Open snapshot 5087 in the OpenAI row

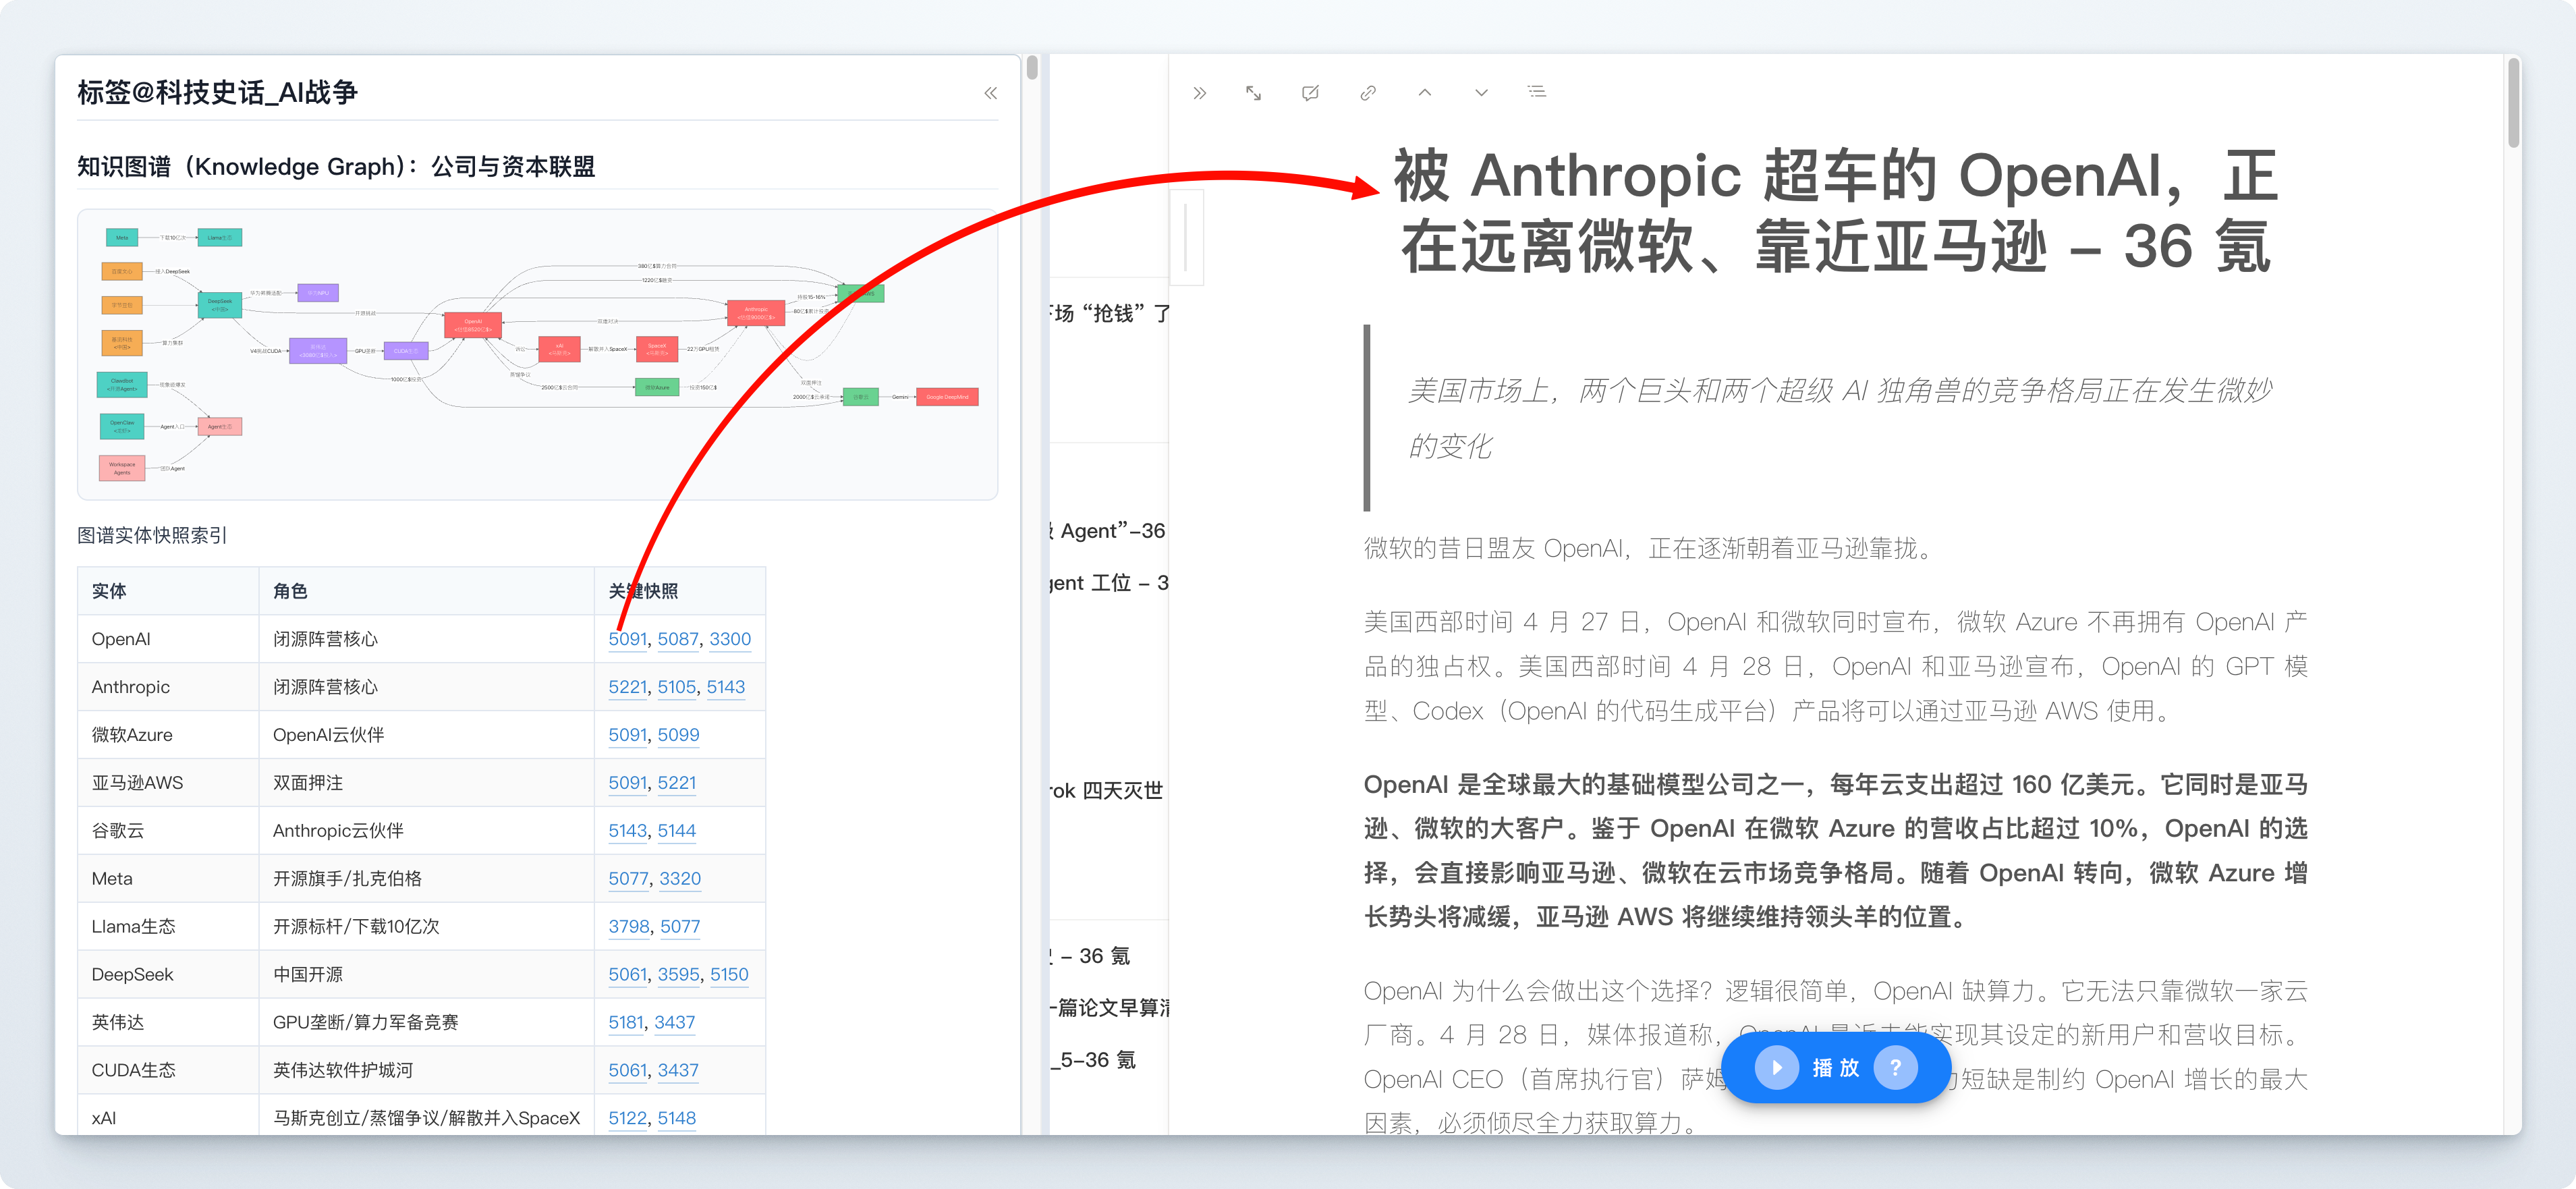point(678,639)
